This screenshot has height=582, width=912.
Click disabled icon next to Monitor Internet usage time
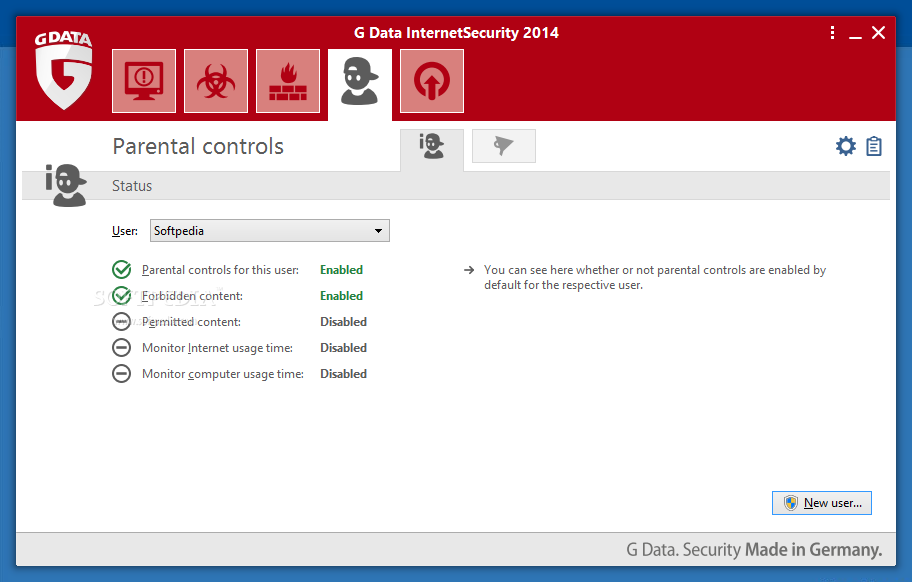[x=122, y=348]
